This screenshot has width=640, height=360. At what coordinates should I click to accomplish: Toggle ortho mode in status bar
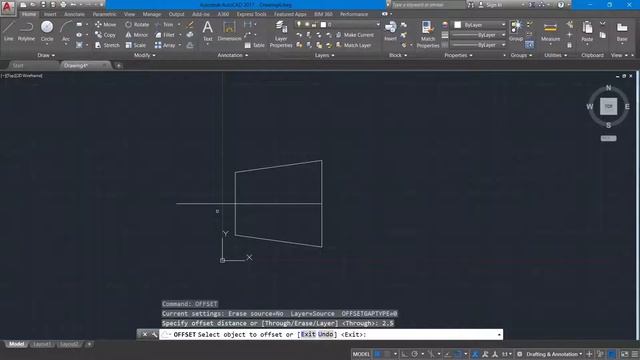[x=404, y=354]
